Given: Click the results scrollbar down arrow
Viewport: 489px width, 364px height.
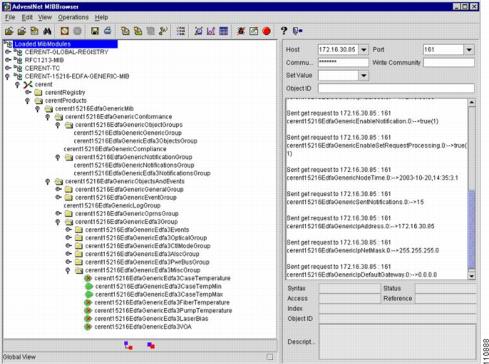Looking at the screenshot, I should [x=471, y=276].
